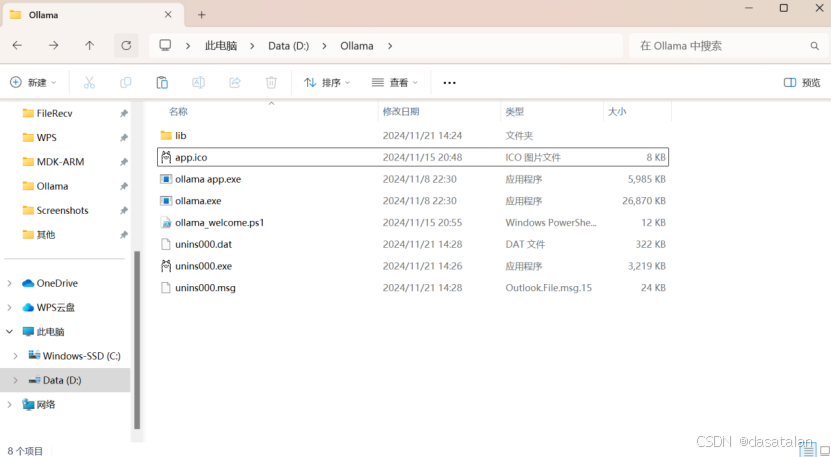Select the Ollama window tab
The image size is (831, 457).
coord(93,15)
